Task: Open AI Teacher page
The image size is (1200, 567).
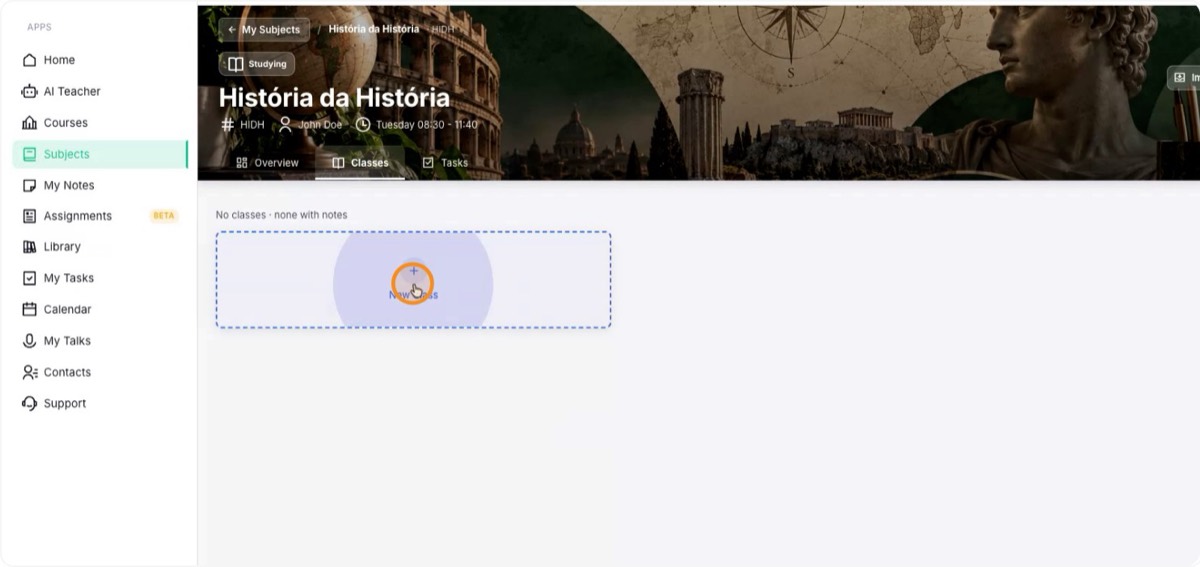Action: [100, 91]
